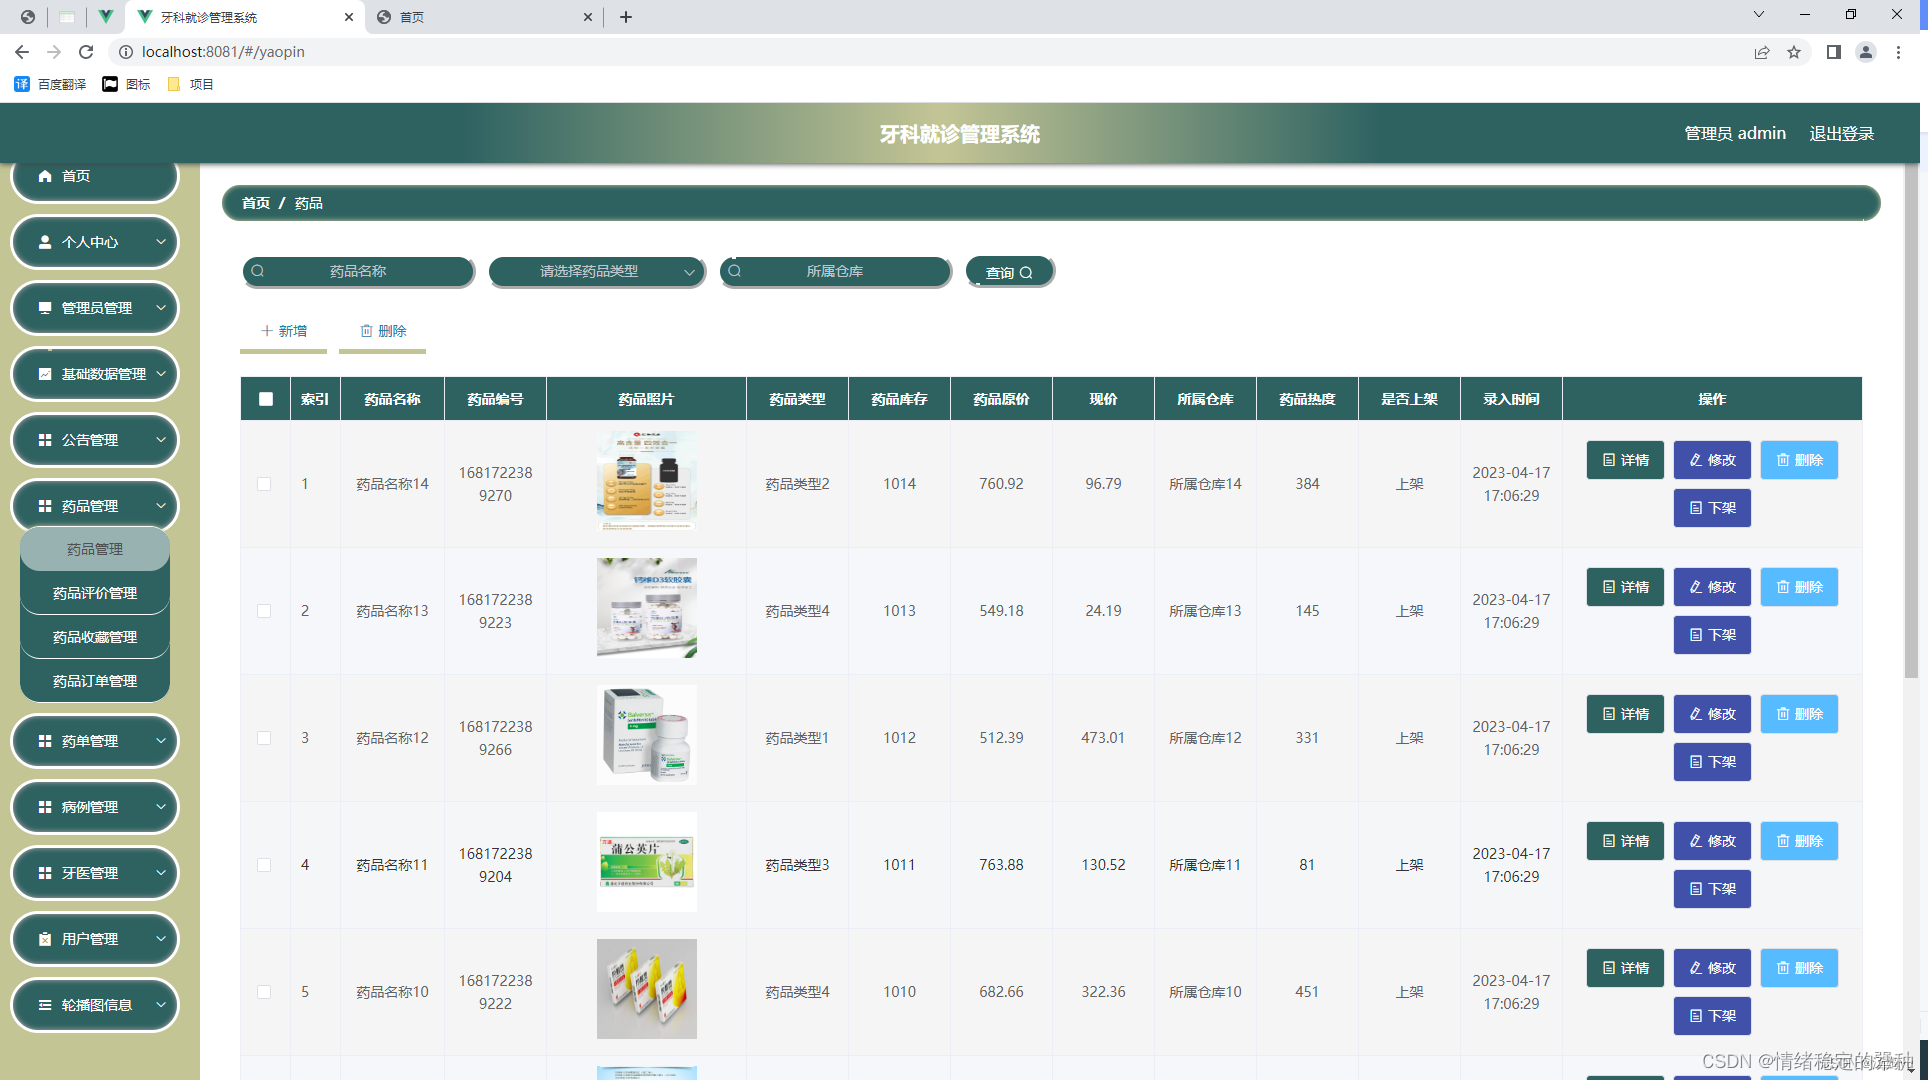Click 首页 in the breadcrumb
Viewport: 1928px width, 1080px height.
point(256,203)
